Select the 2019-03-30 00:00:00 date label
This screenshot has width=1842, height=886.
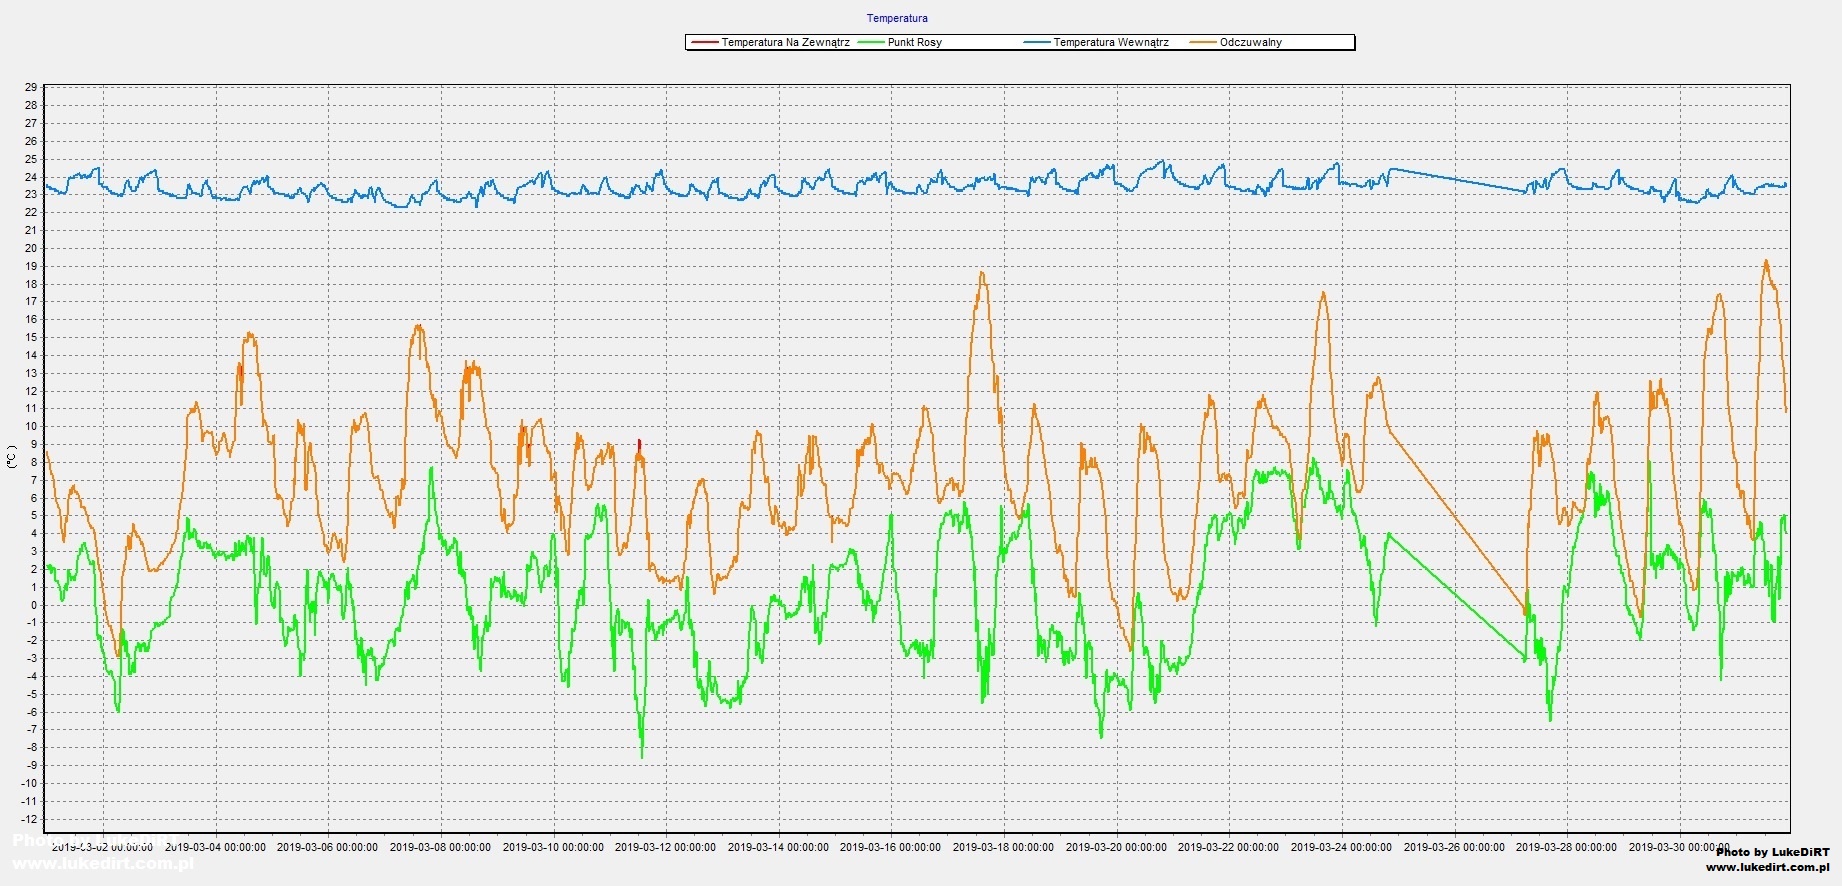pyautogui.click(x=1679, y=847)
